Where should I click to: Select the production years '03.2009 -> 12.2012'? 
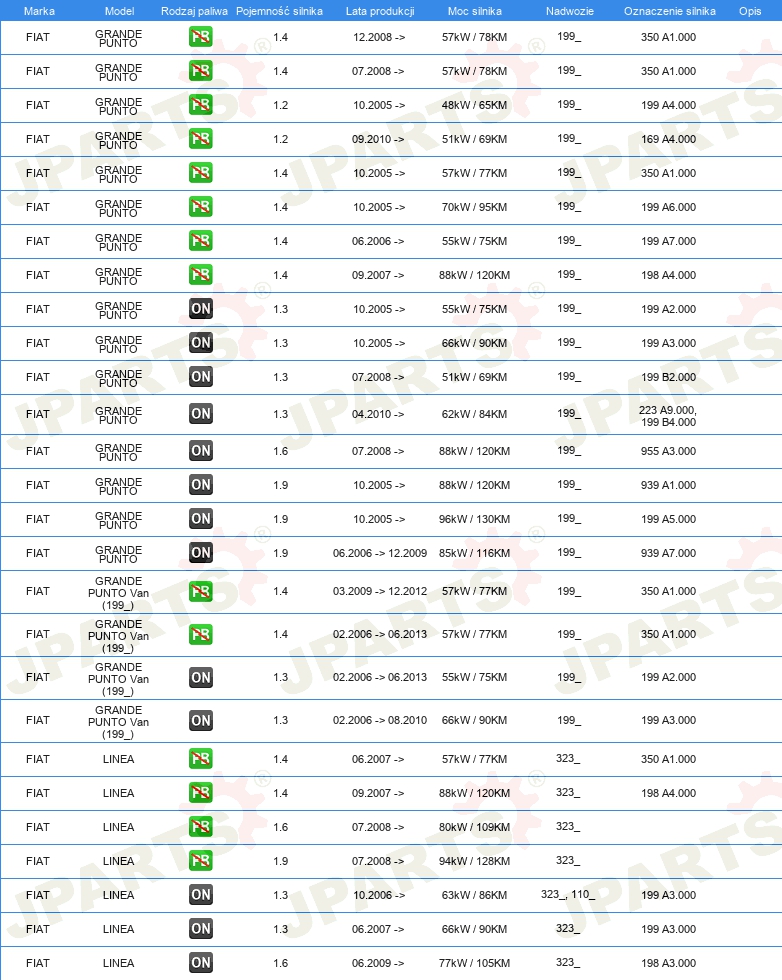point(379,591)
